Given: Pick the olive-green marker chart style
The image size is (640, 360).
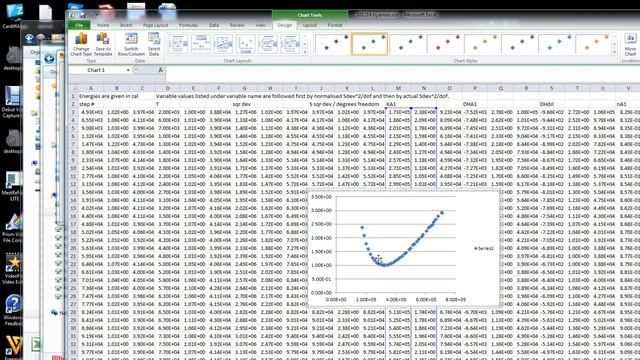Looking at the screenshot, I should pyautogui.click(x=482, y=44).
